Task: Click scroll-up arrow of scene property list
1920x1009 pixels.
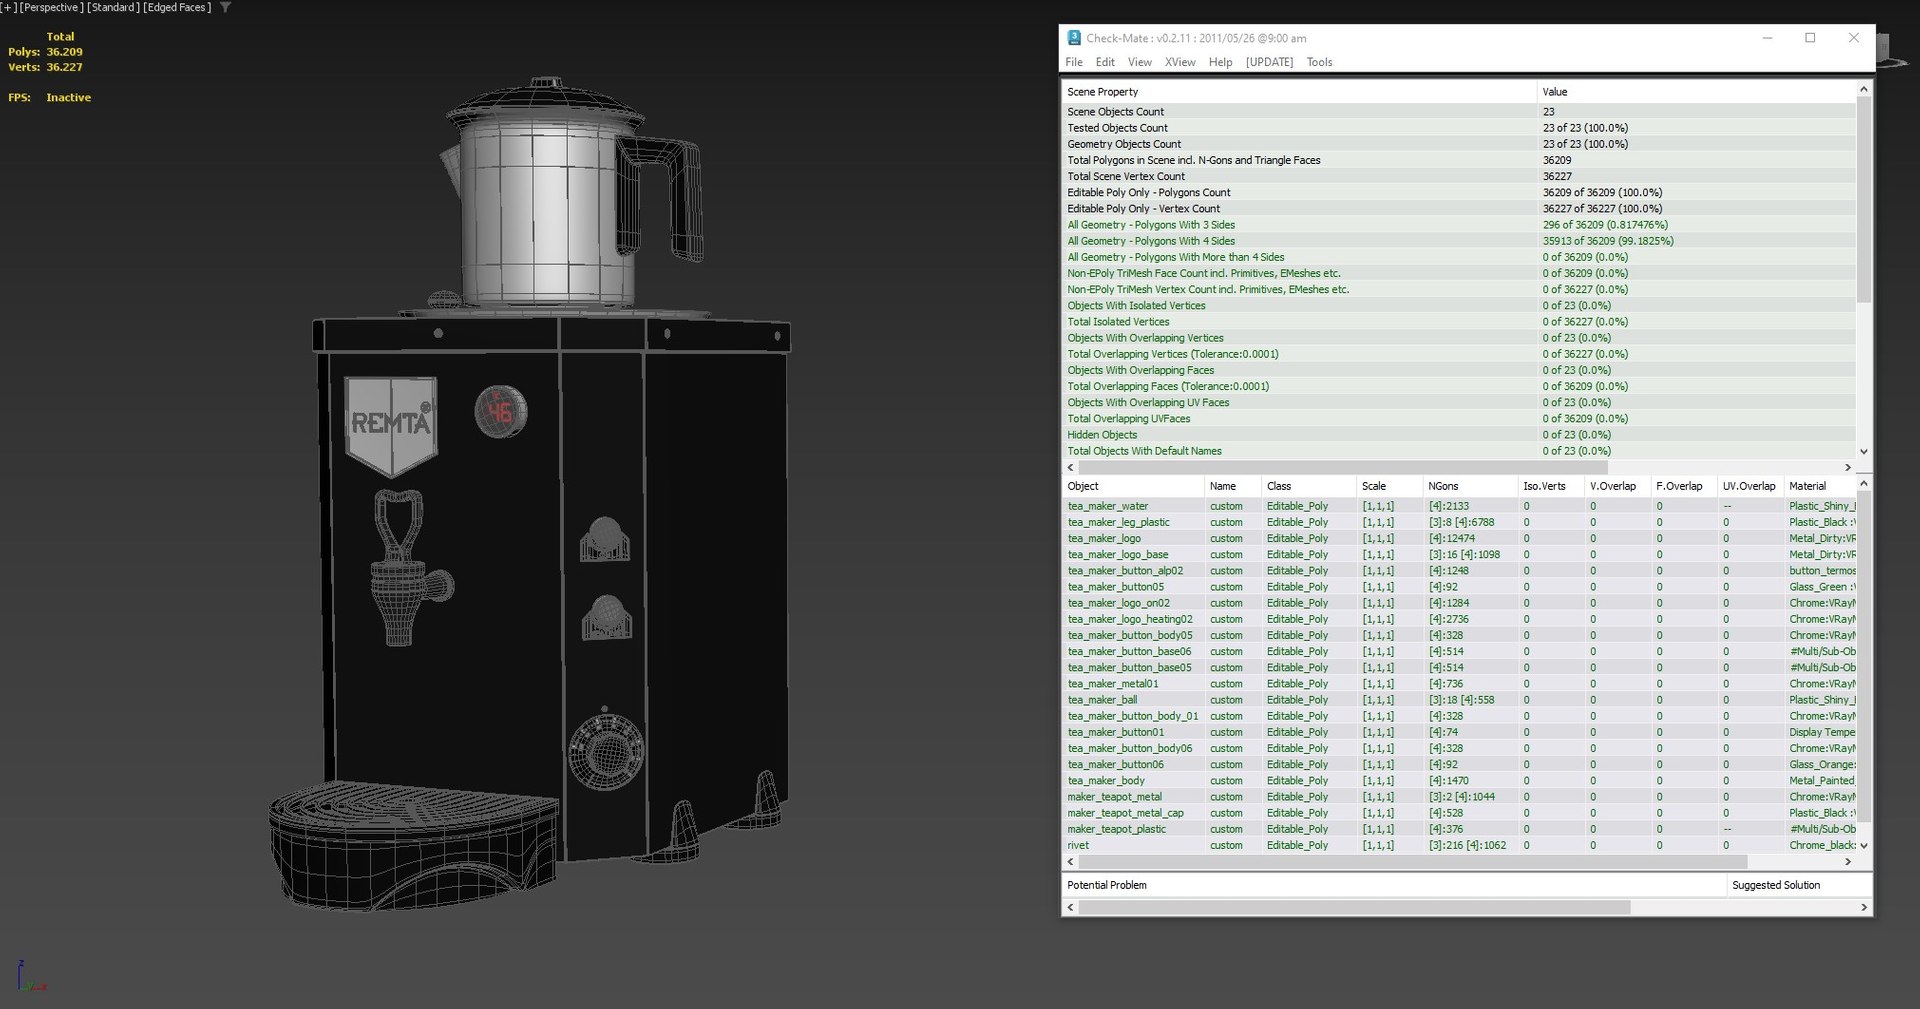Action: click(x=1864, y=89)
